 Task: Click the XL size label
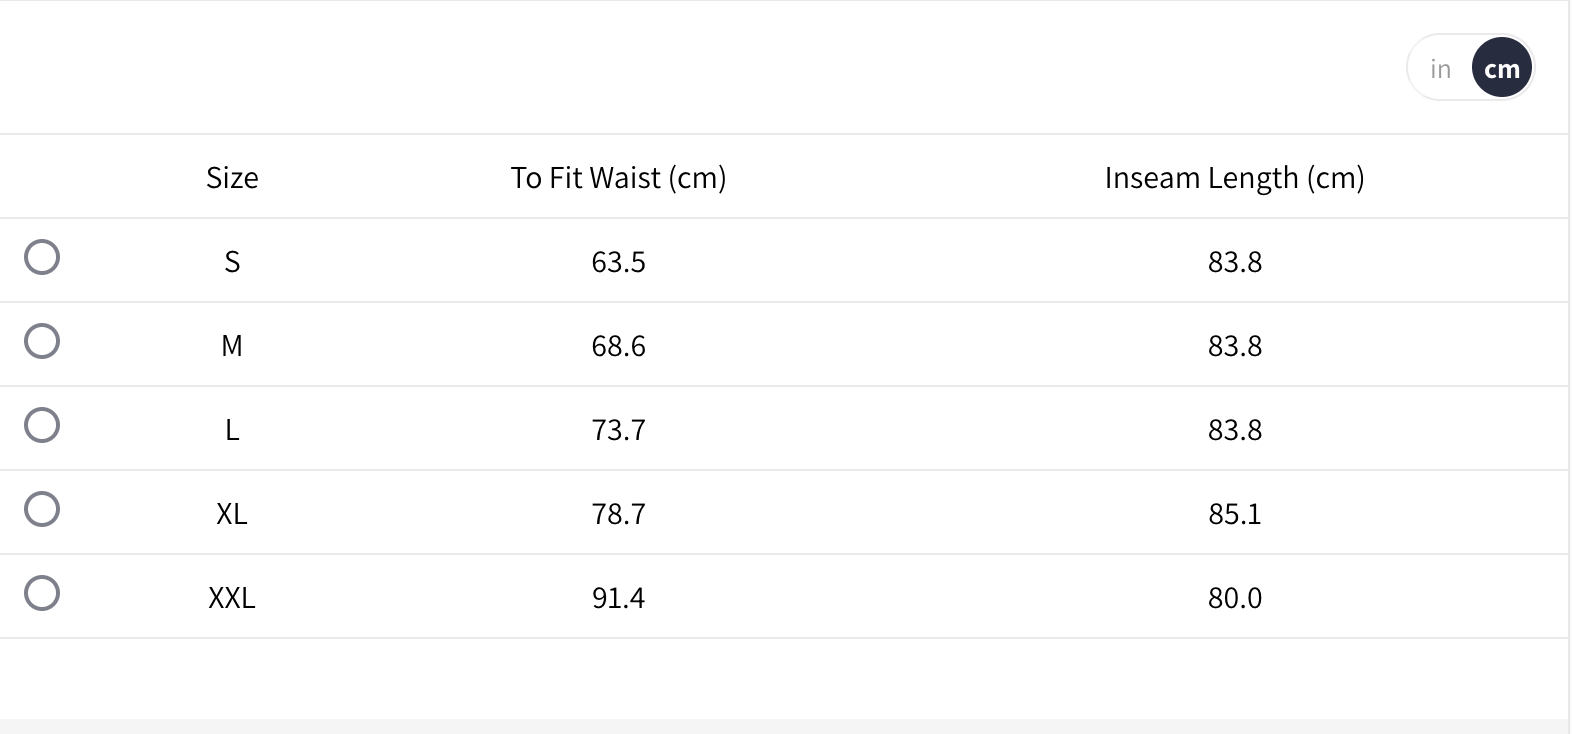pos(232,514)
